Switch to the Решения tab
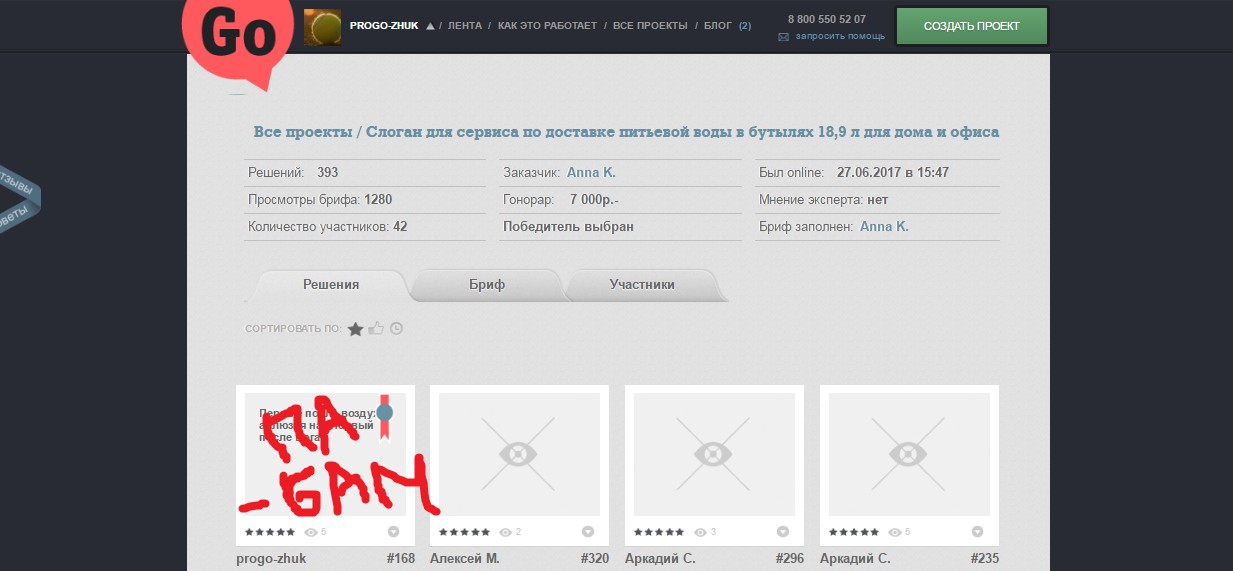Image resolution: width=1233 pixels, height=571 pixels. (x=330, y=285)
